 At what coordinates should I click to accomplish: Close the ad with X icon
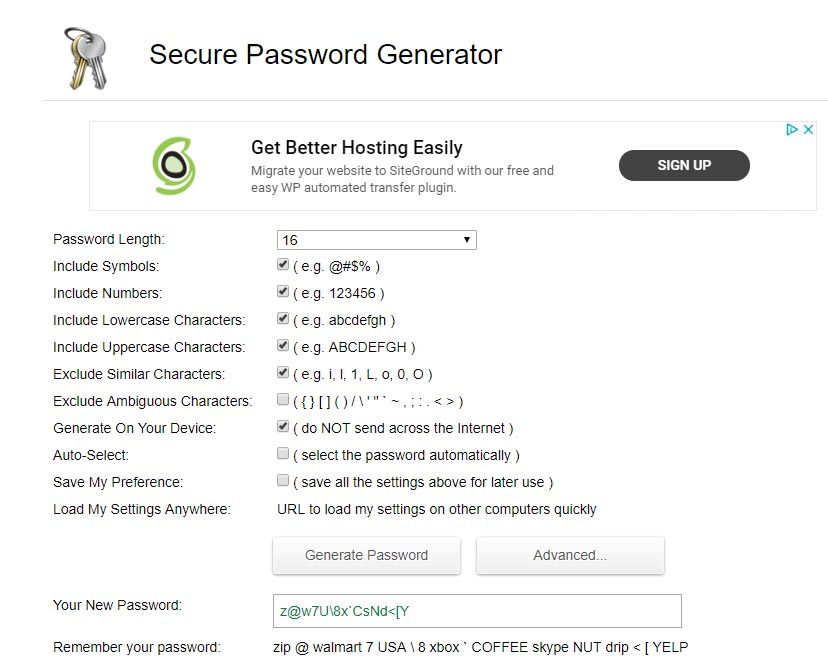[x=808, y=129]
